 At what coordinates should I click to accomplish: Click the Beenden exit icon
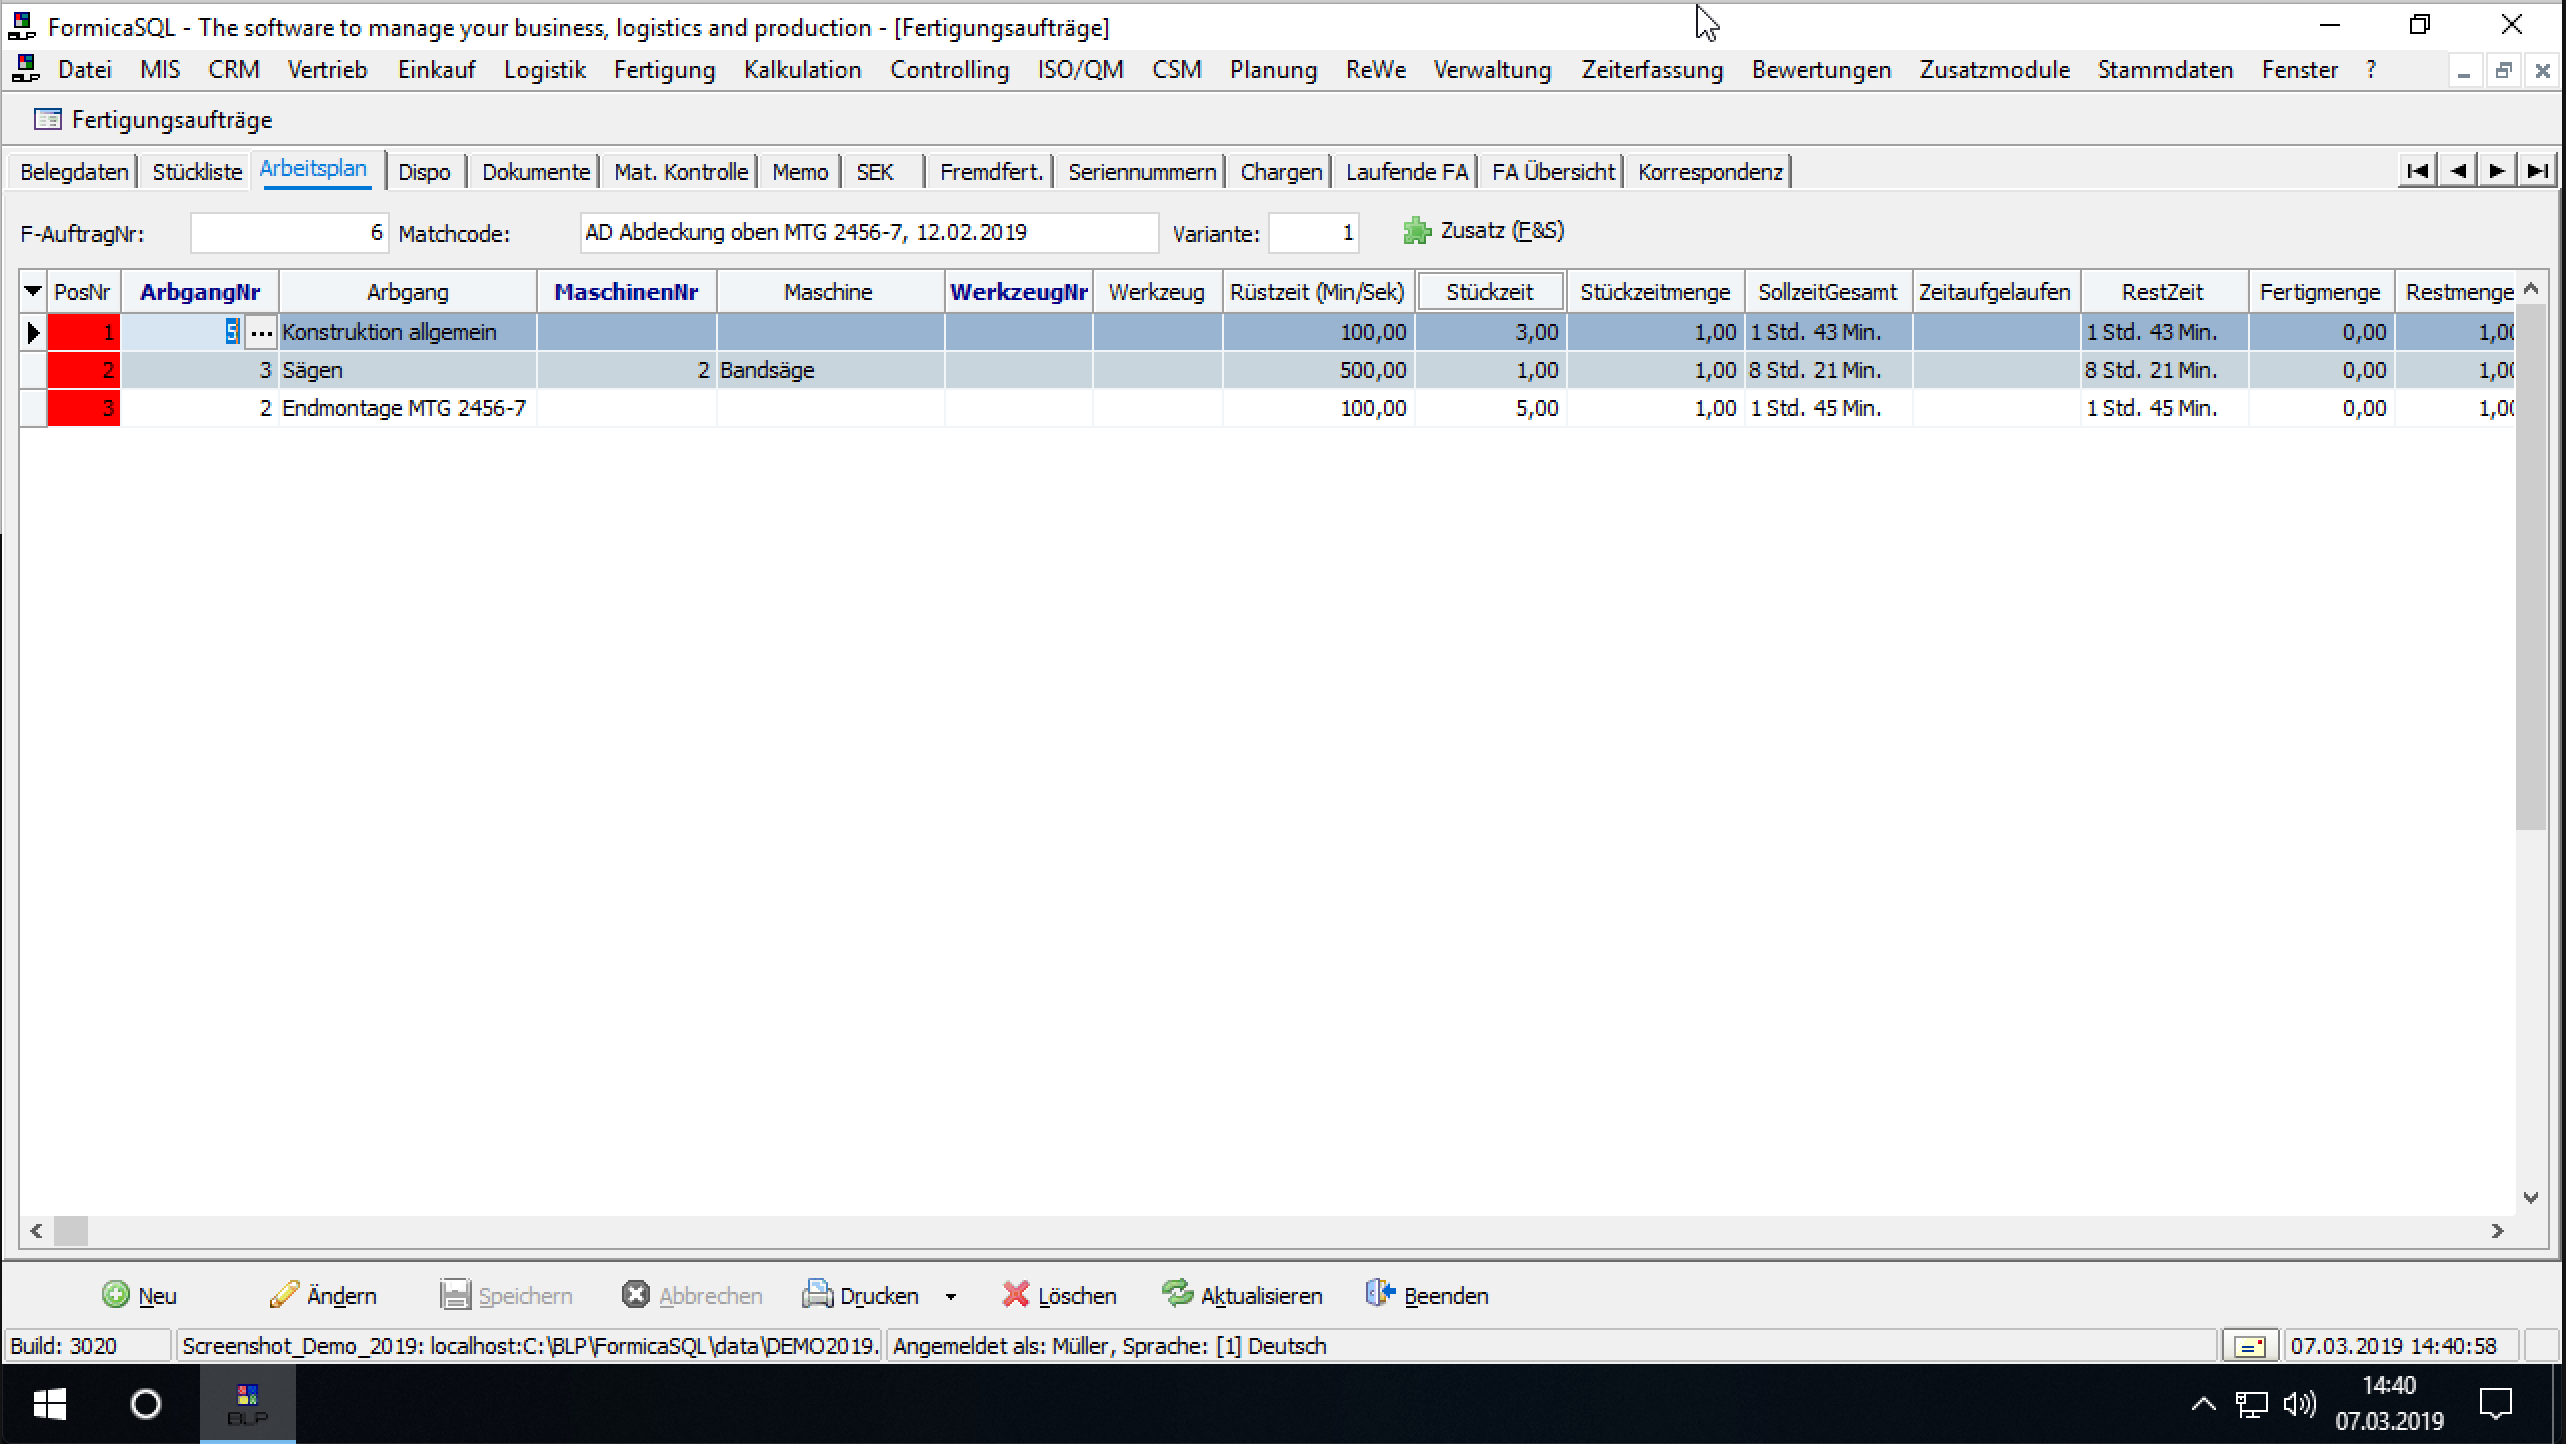point(1380,1294)
